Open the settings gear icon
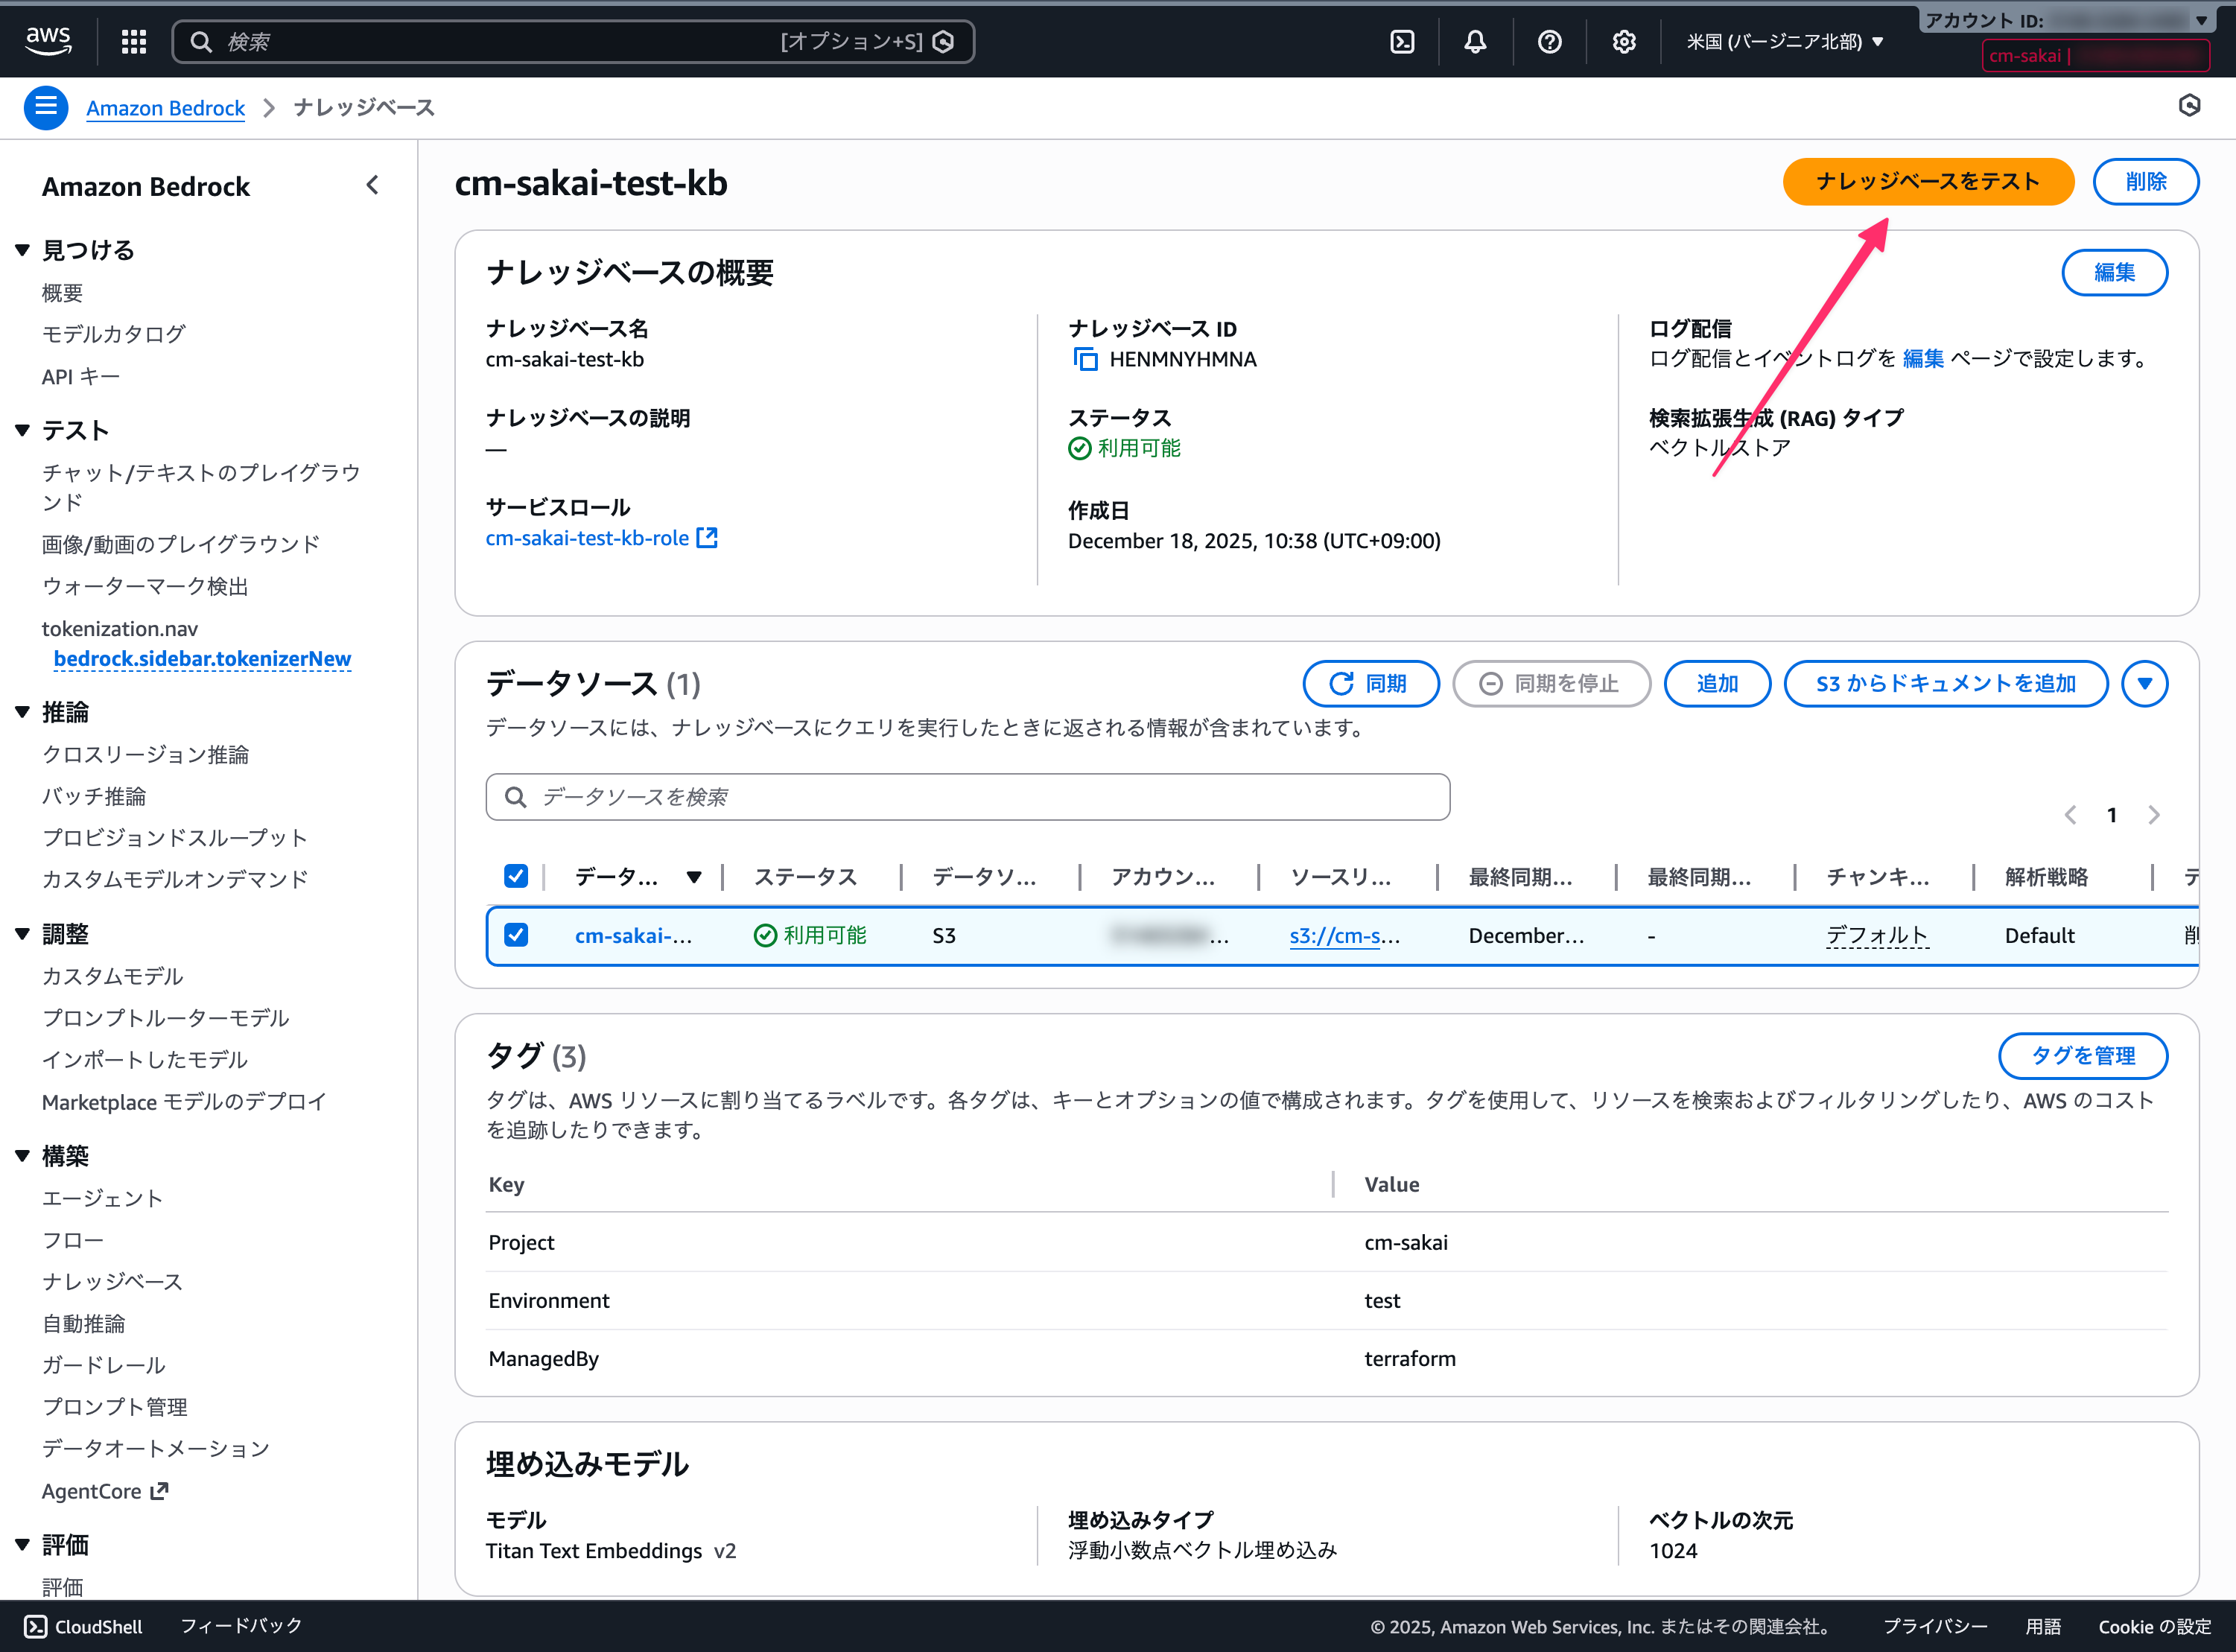The height and width of the screenshot is (1652, 2236). click(1623, 41)
